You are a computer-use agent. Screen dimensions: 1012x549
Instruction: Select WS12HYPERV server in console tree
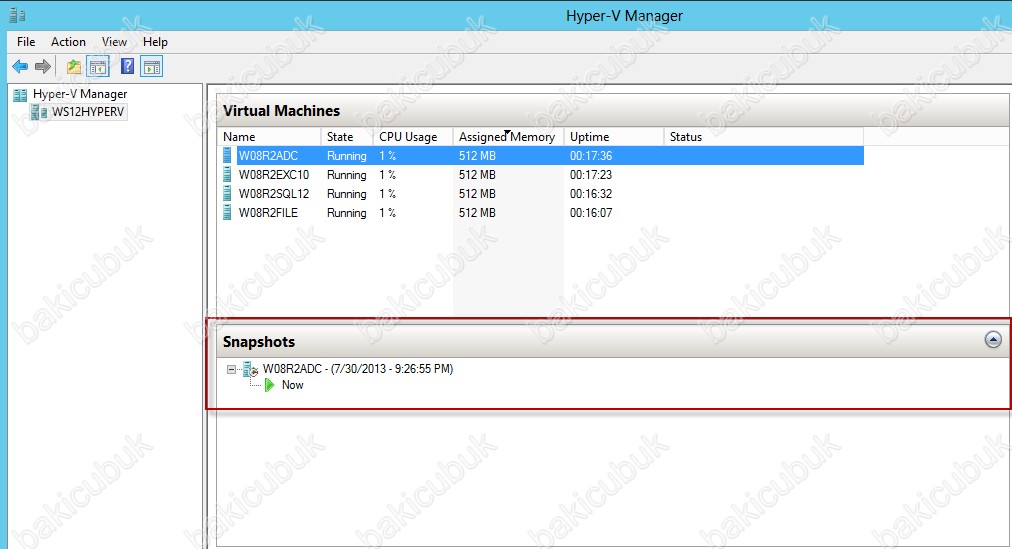[88, 112]
